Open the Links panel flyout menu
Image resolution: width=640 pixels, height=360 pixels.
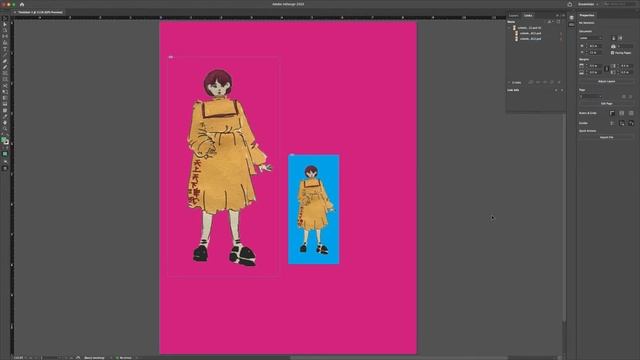pyautogui.click(x=564, y=16)
